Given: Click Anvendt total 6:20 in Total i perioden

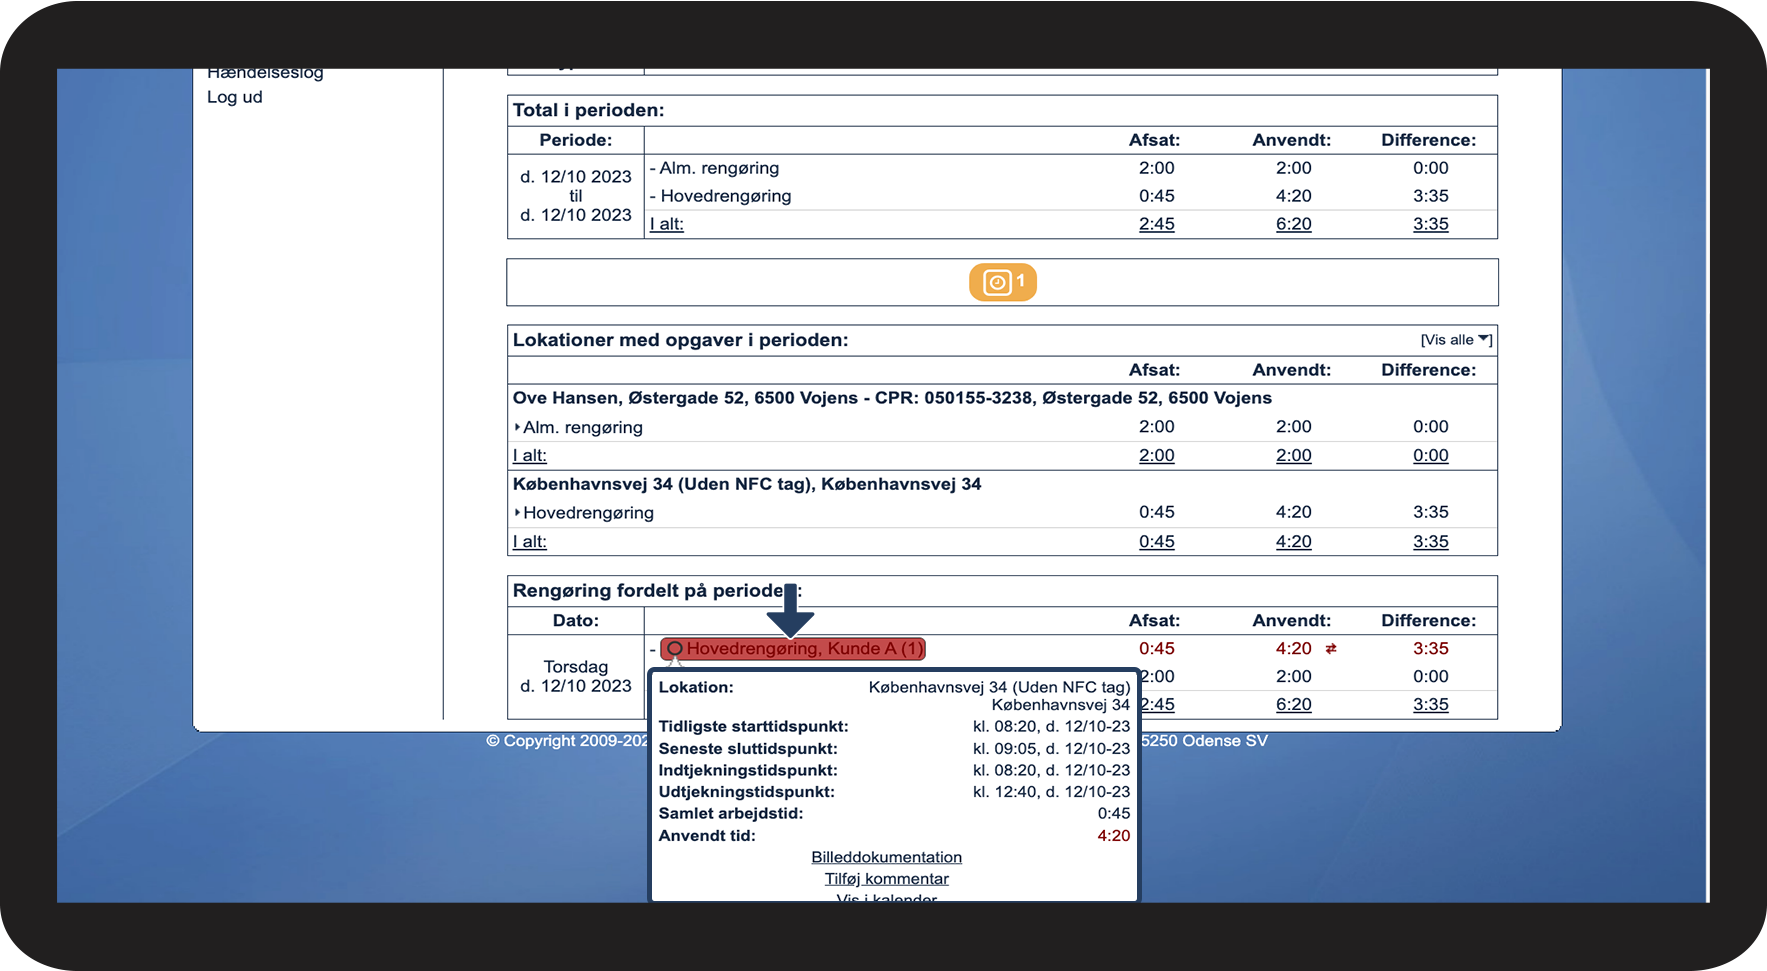Looking at the screenshot, I should coord(1294,224).
